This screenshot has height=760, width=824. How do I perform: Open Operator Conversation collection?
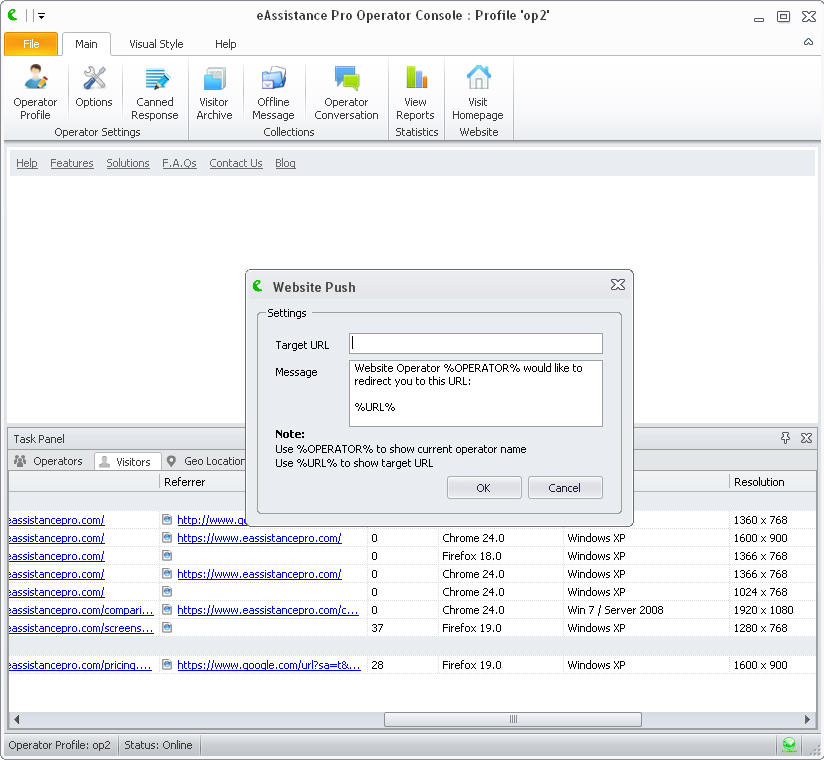click(x=346, y=92)
